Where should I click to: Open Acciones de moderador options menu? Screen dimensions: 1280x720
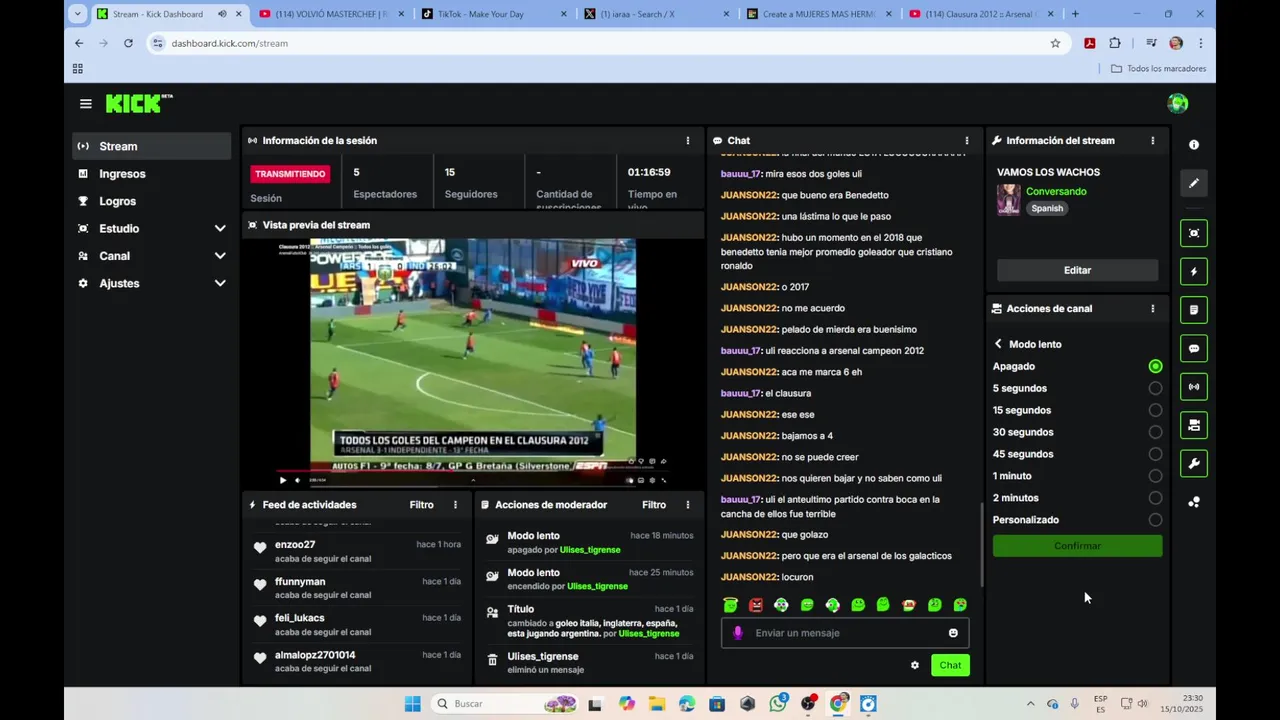[x=687, y=505]
